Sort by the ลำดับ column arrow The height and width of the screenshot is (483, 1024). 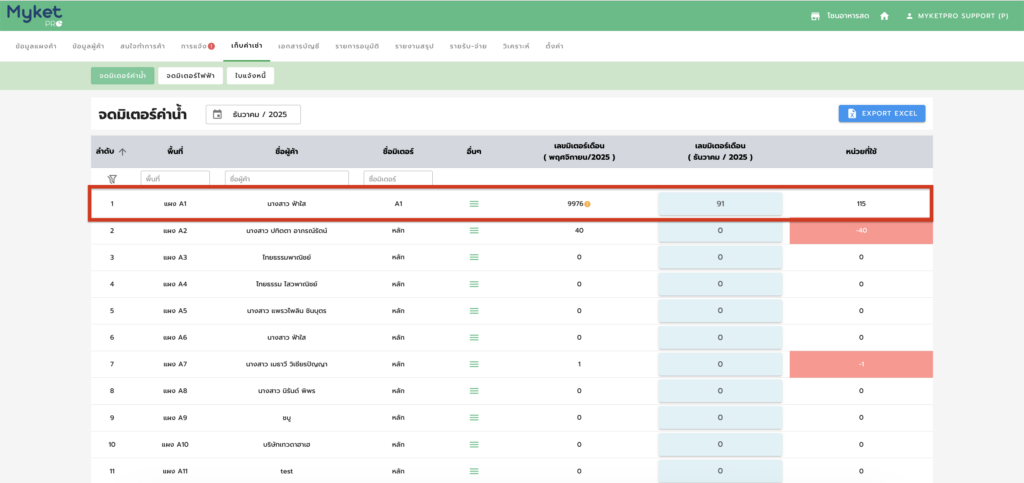123,152
